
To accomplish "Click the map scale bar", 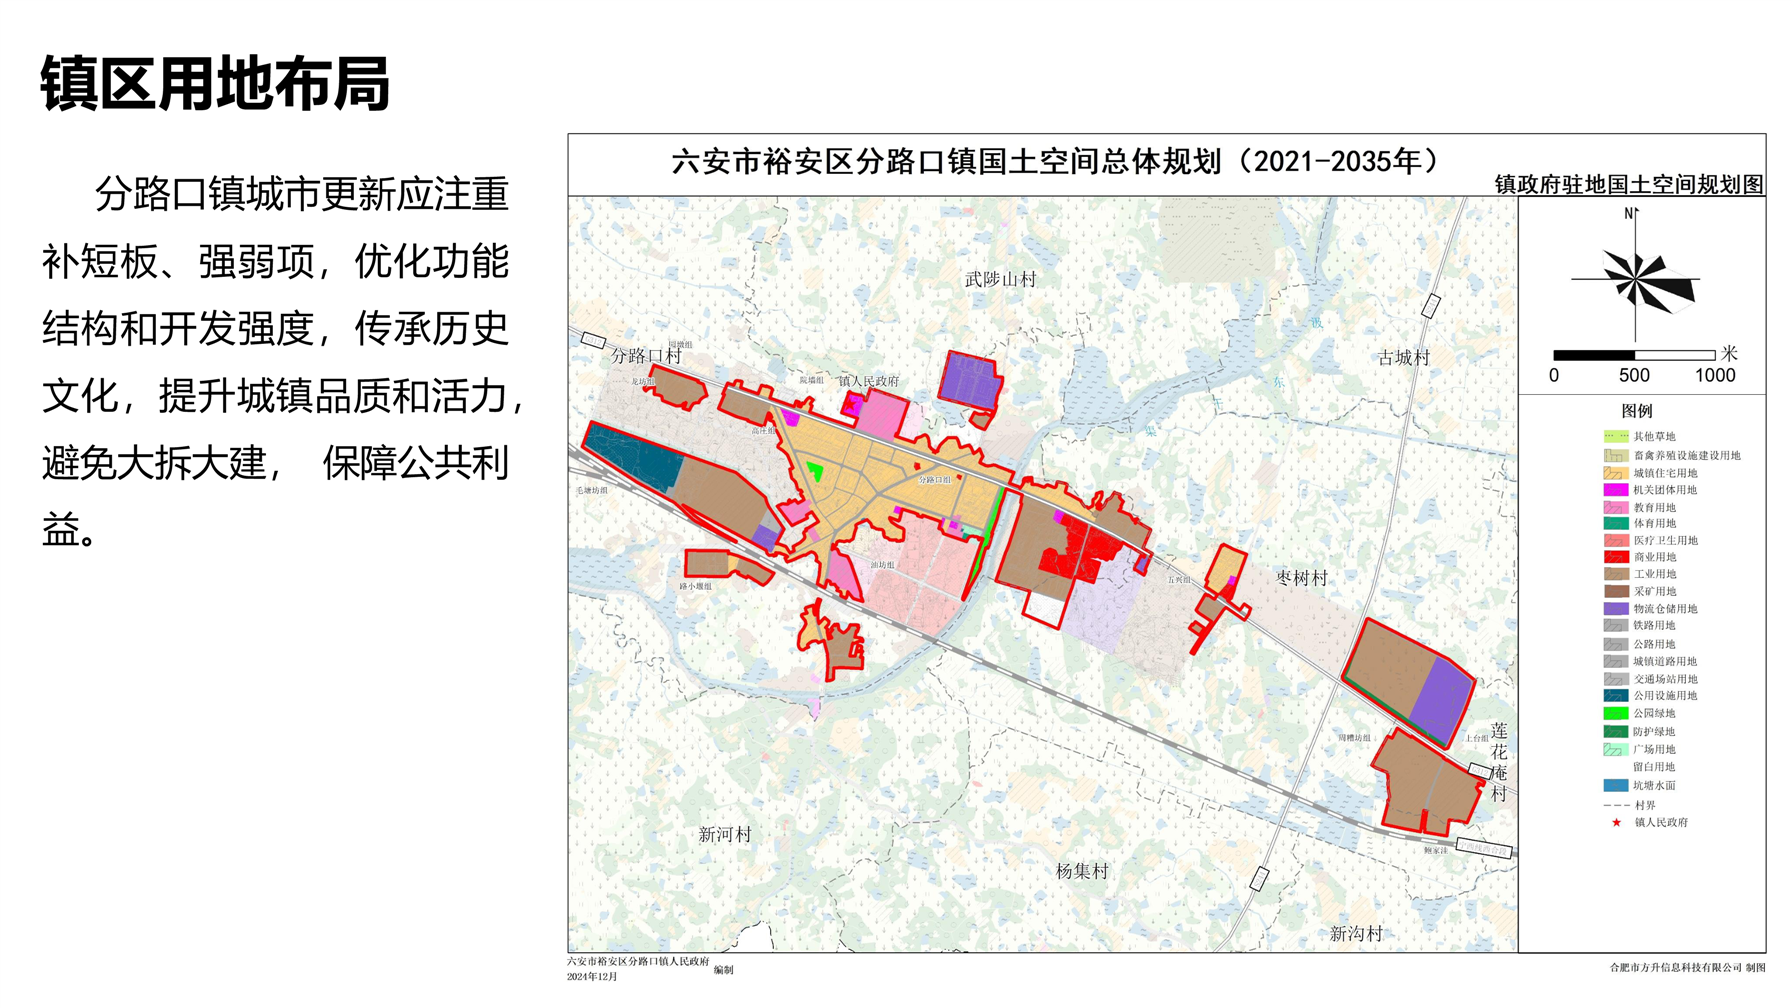I will 1634,355.
